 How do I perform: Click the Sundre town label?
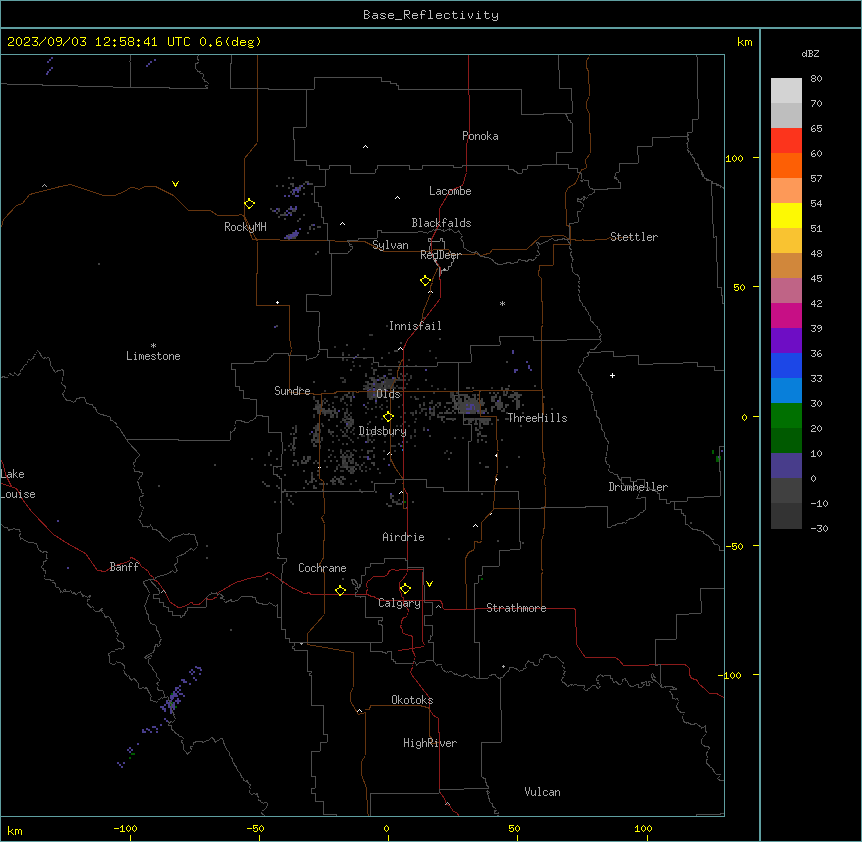[x=292, y=391]
